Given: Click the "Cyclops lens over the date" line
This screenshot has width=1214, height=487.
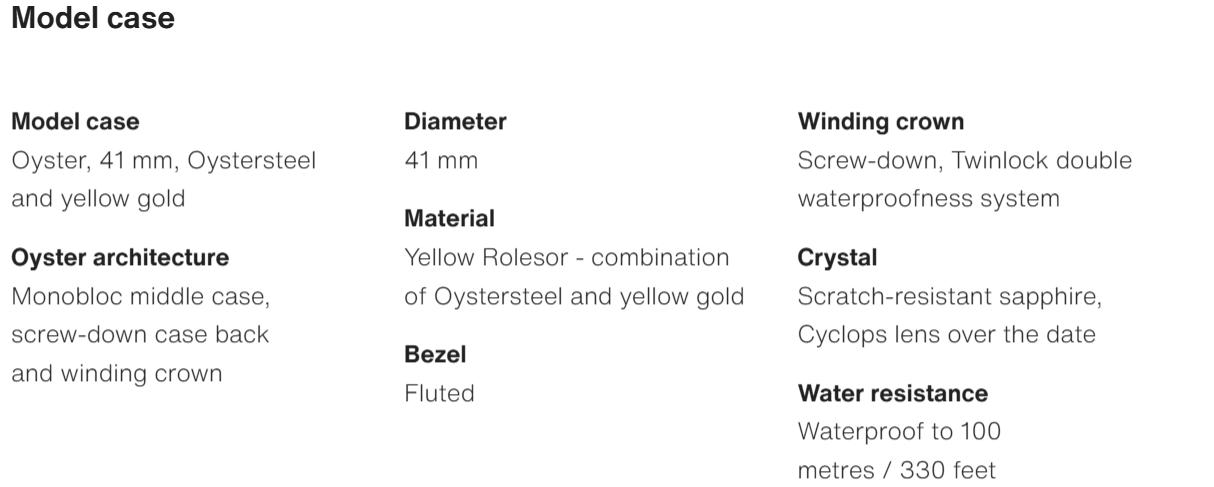Looking at the screenshot, I should (x=946, y=334).
